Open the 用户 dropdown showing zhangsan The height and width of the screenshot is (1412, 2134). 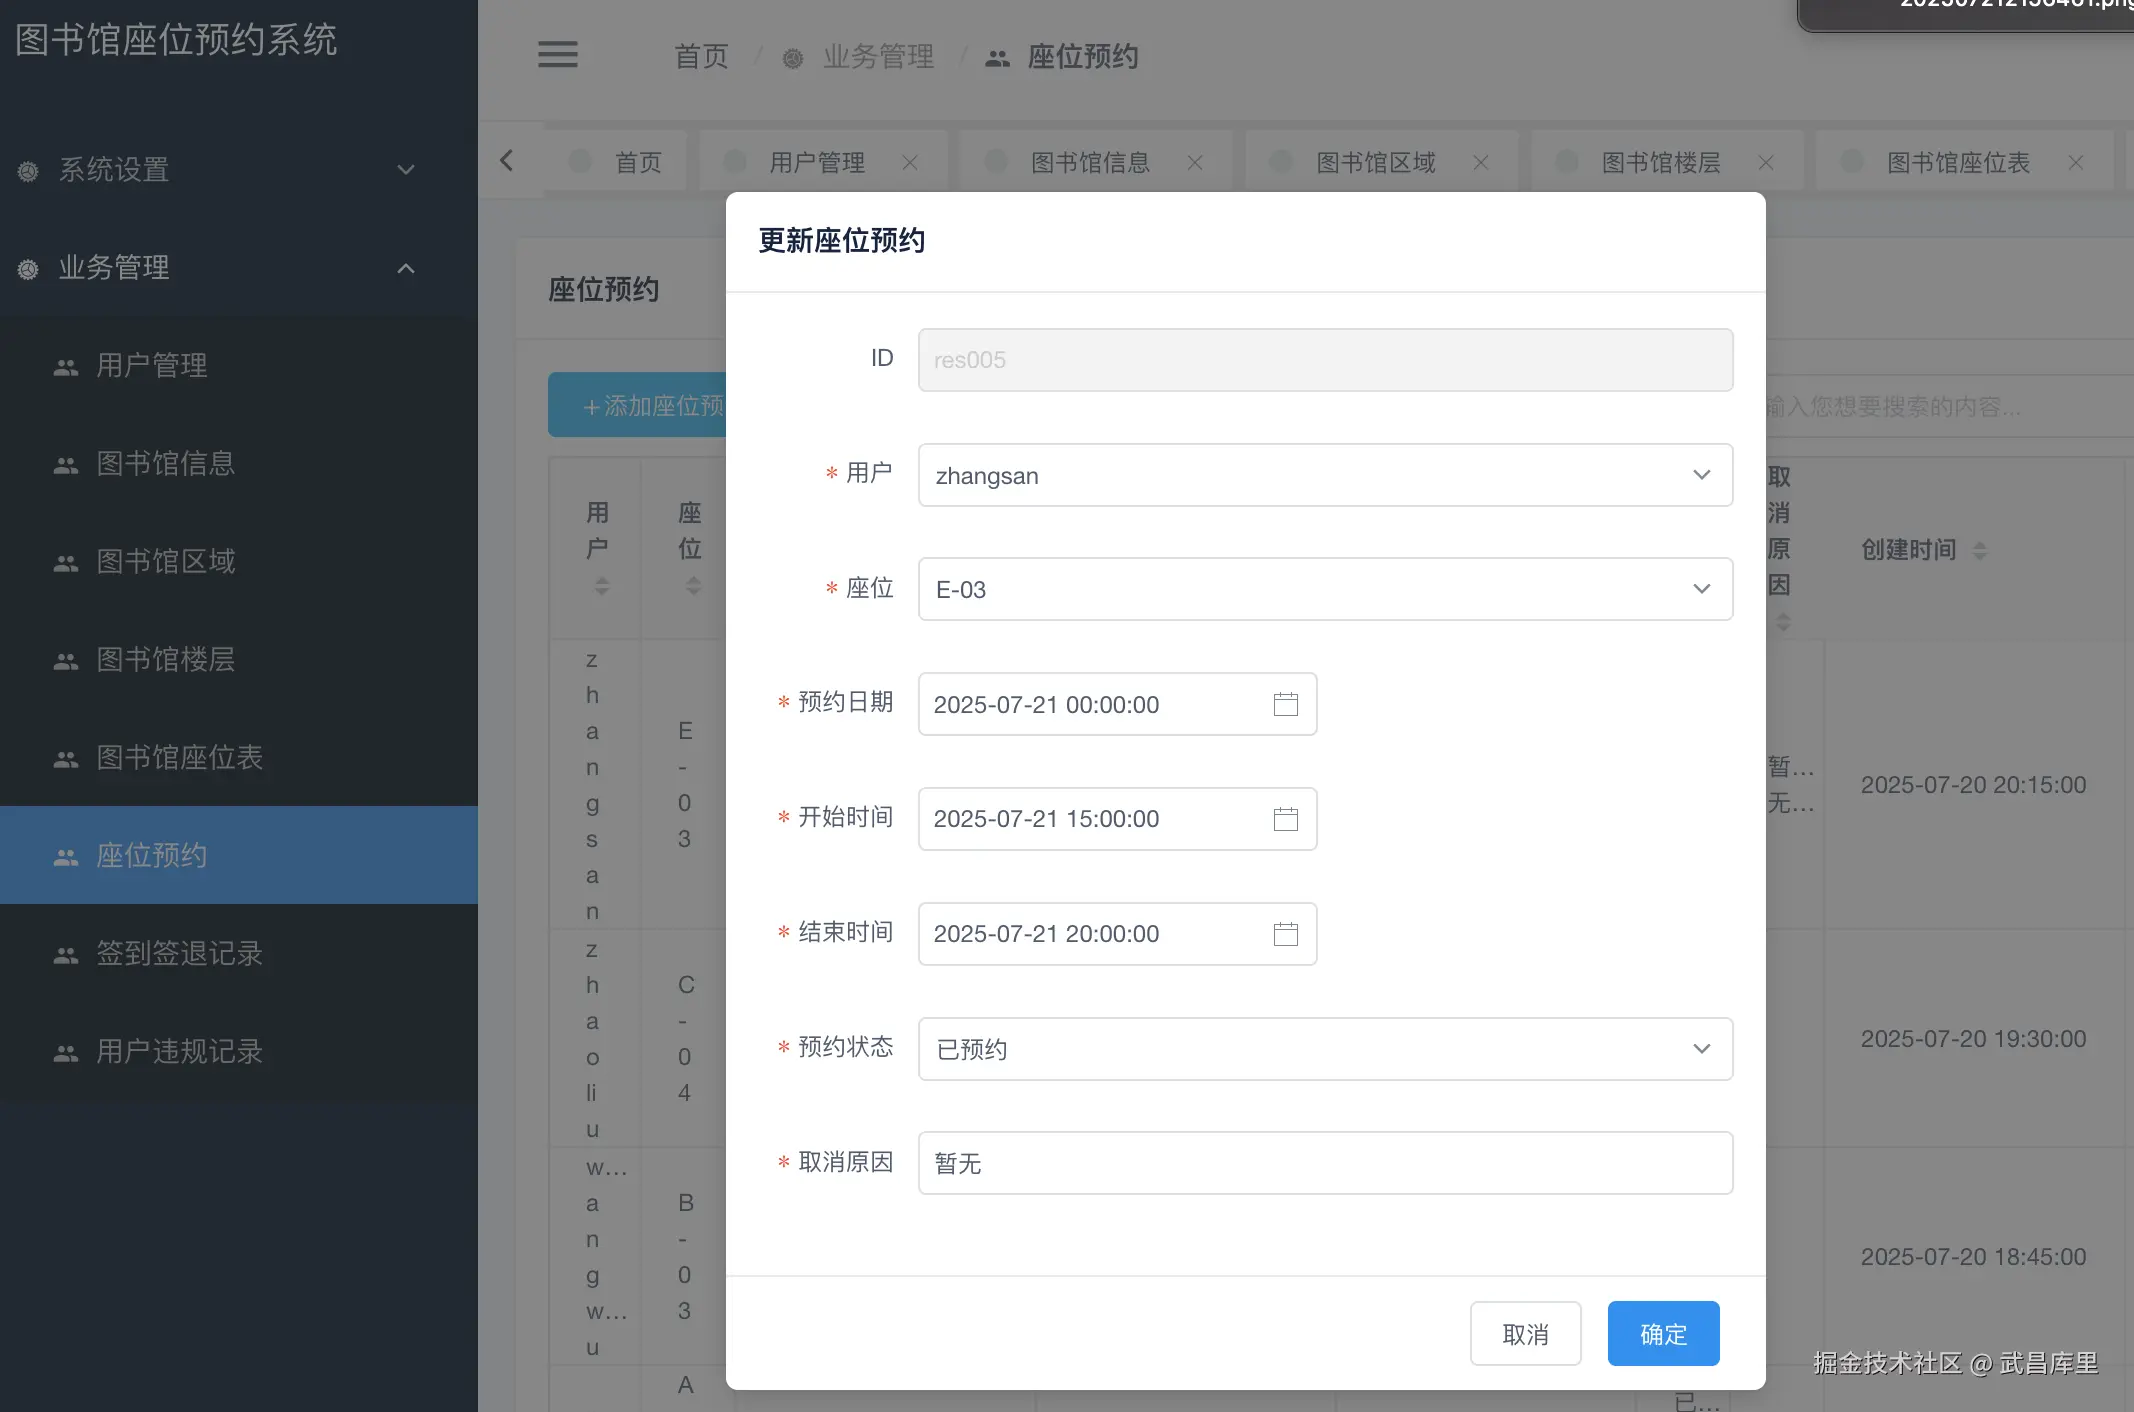(1324, 475)
